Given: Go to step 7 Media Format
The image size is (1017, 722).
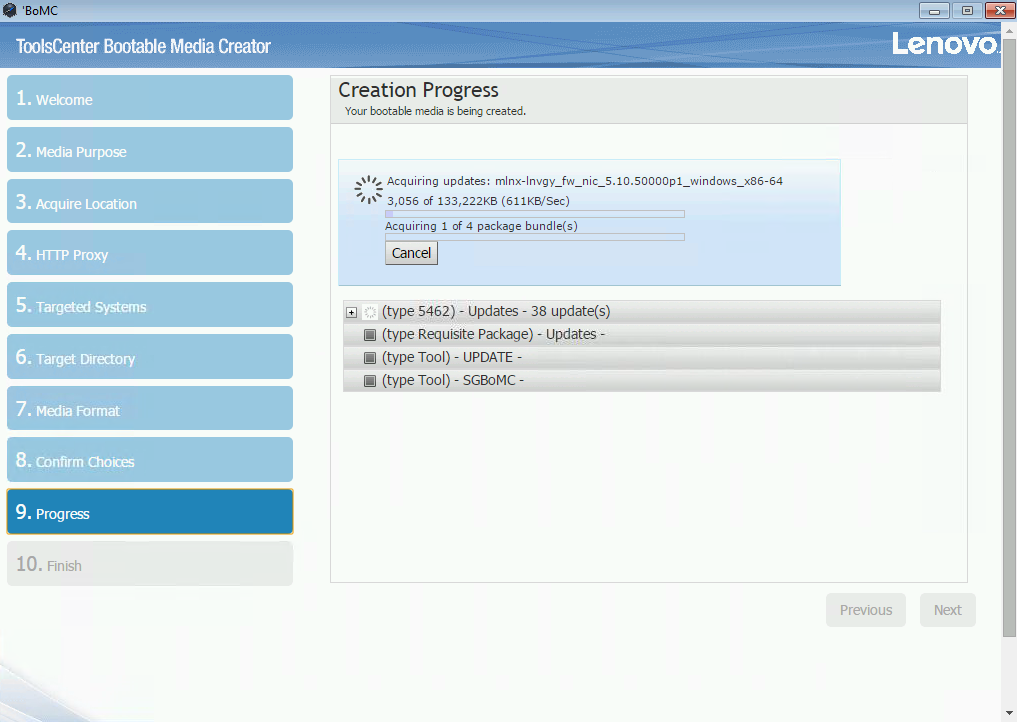Looking at the screenshot, I should [x=150, y=409].
